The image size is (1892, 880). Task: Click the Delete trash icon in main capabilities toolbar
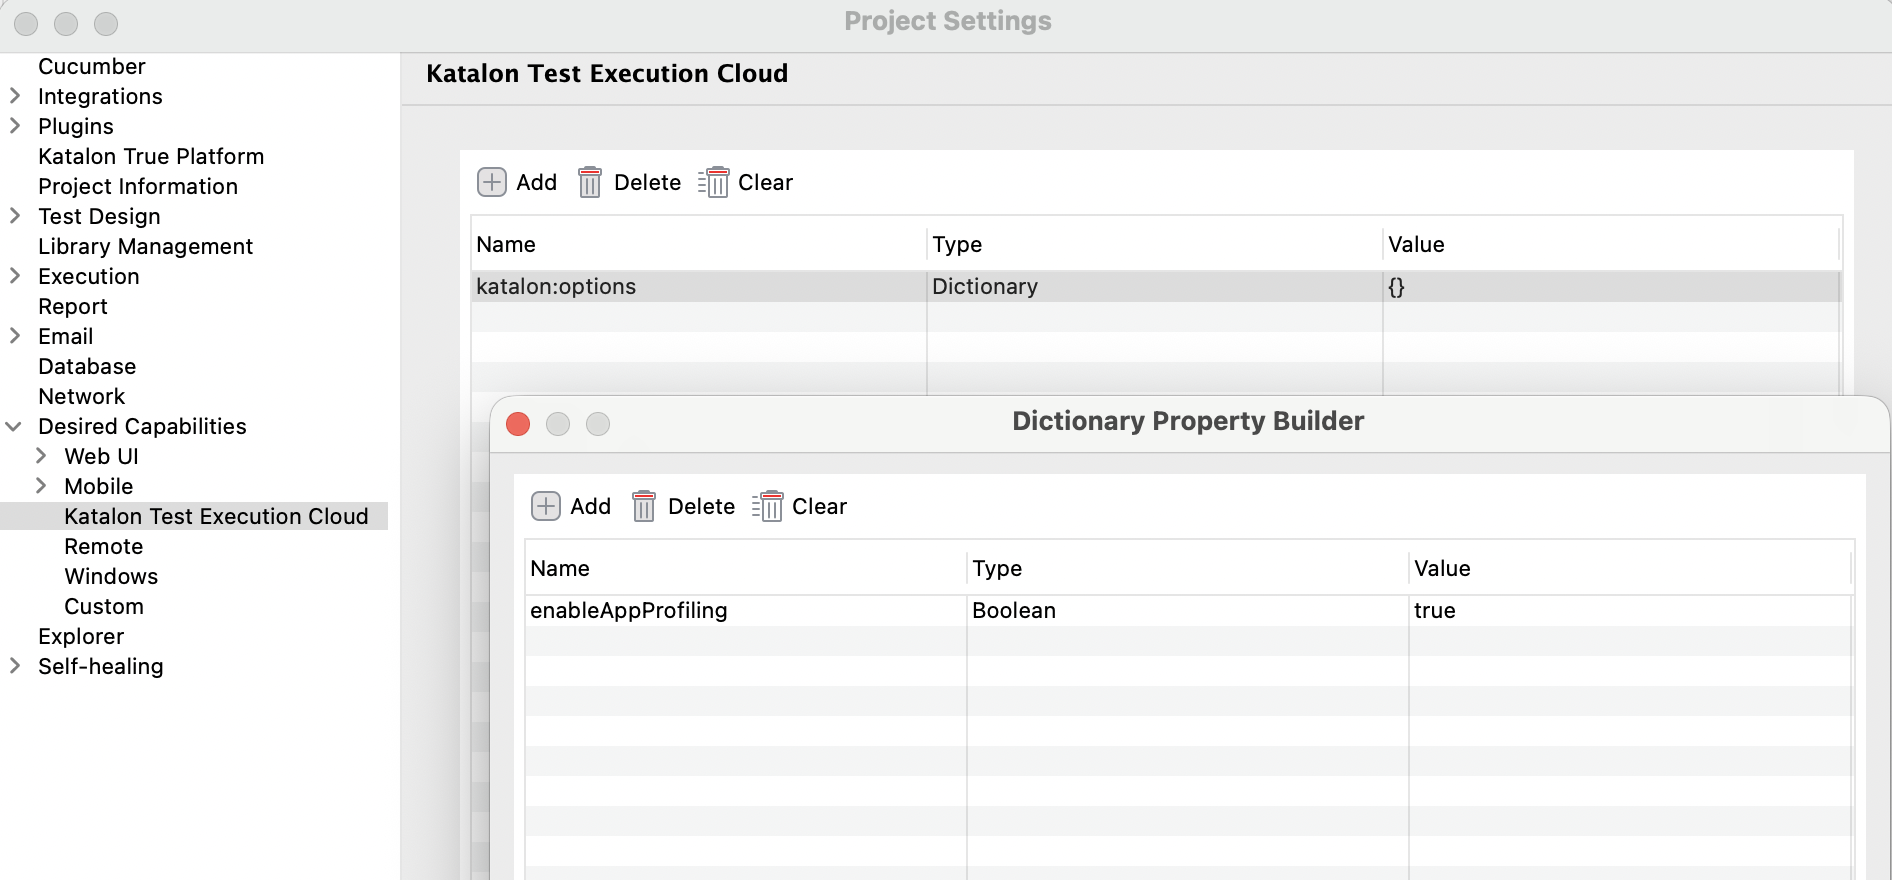[x=590, y=182]
